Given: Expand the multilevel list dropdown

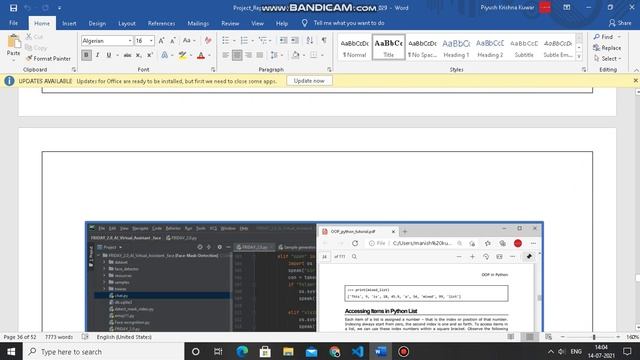Looking at the screenshot, I should tap(270, 40).
